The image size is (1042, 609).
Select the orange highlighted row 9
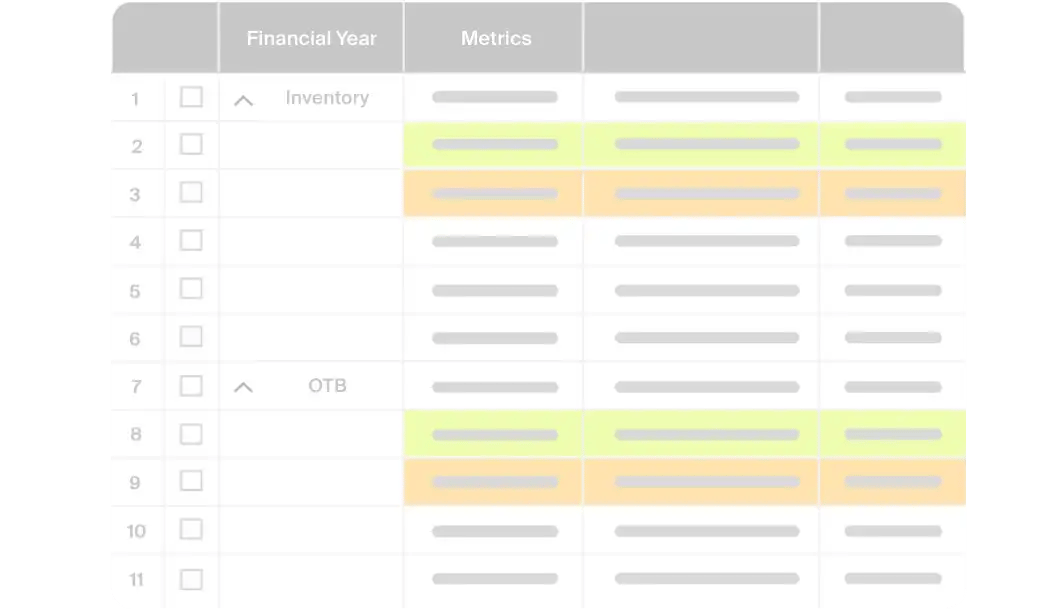(x=684, y=481)
